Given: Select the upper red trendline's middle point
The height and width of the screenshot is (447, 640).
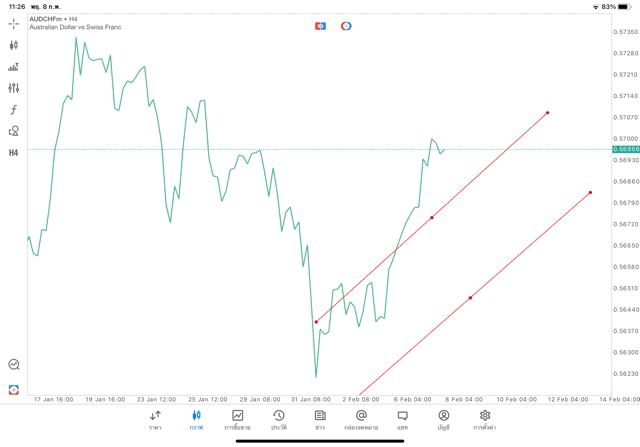Looking at the screenshot, I should click(432, 217).
